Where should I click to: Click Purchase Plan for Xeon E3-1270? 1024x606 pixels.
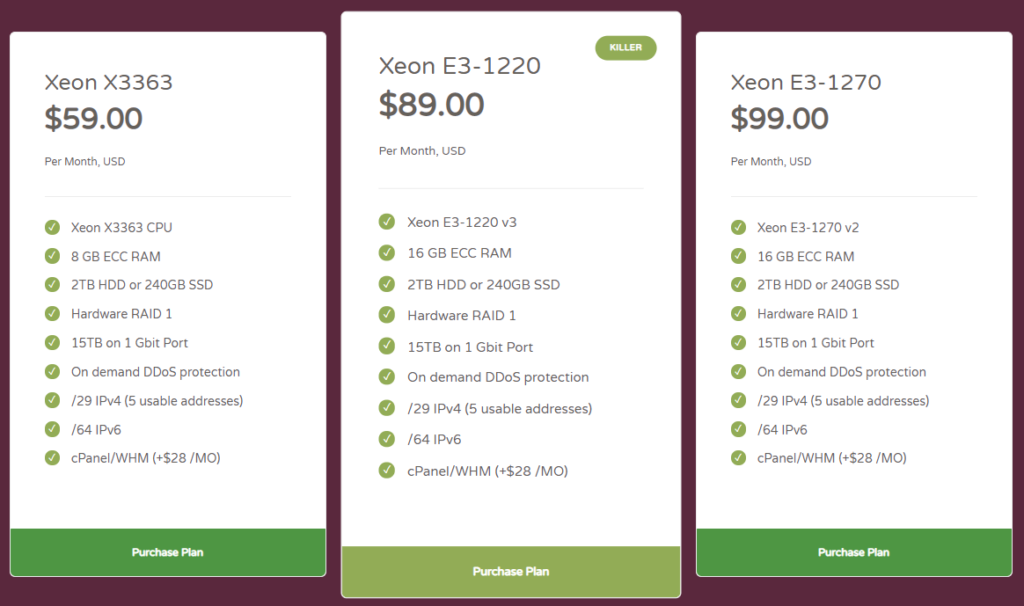coord(853,552)
